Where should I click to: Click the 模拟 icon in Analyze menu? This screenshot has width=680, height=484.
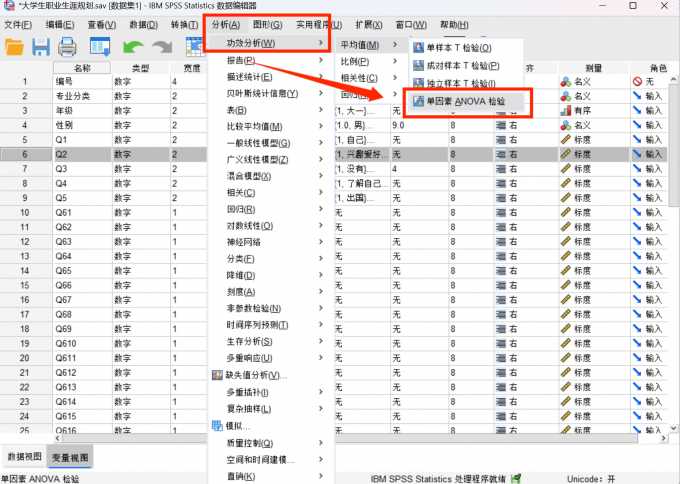tap(217, 426)
